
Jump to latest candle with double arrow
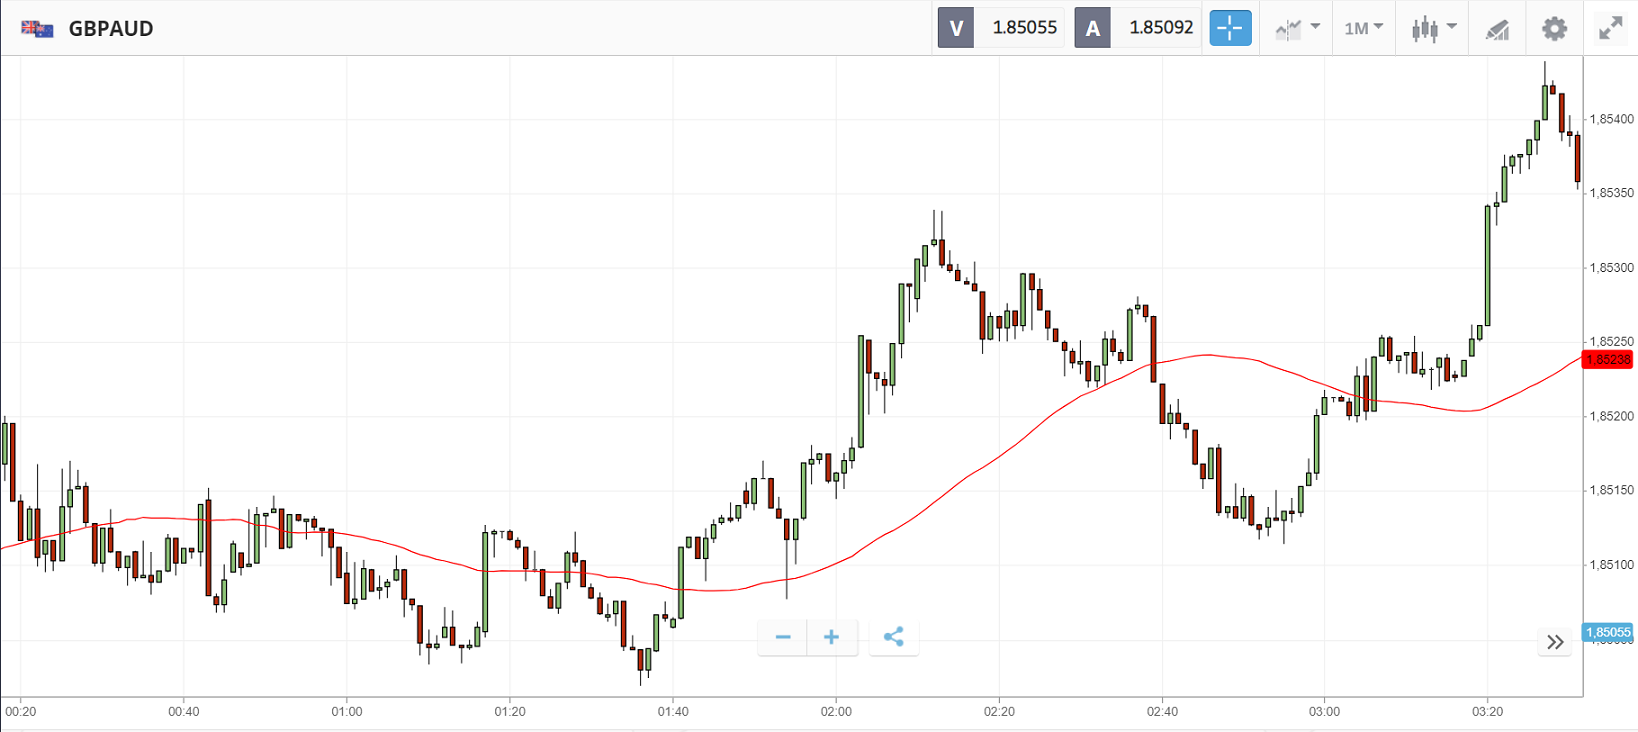1555,642
